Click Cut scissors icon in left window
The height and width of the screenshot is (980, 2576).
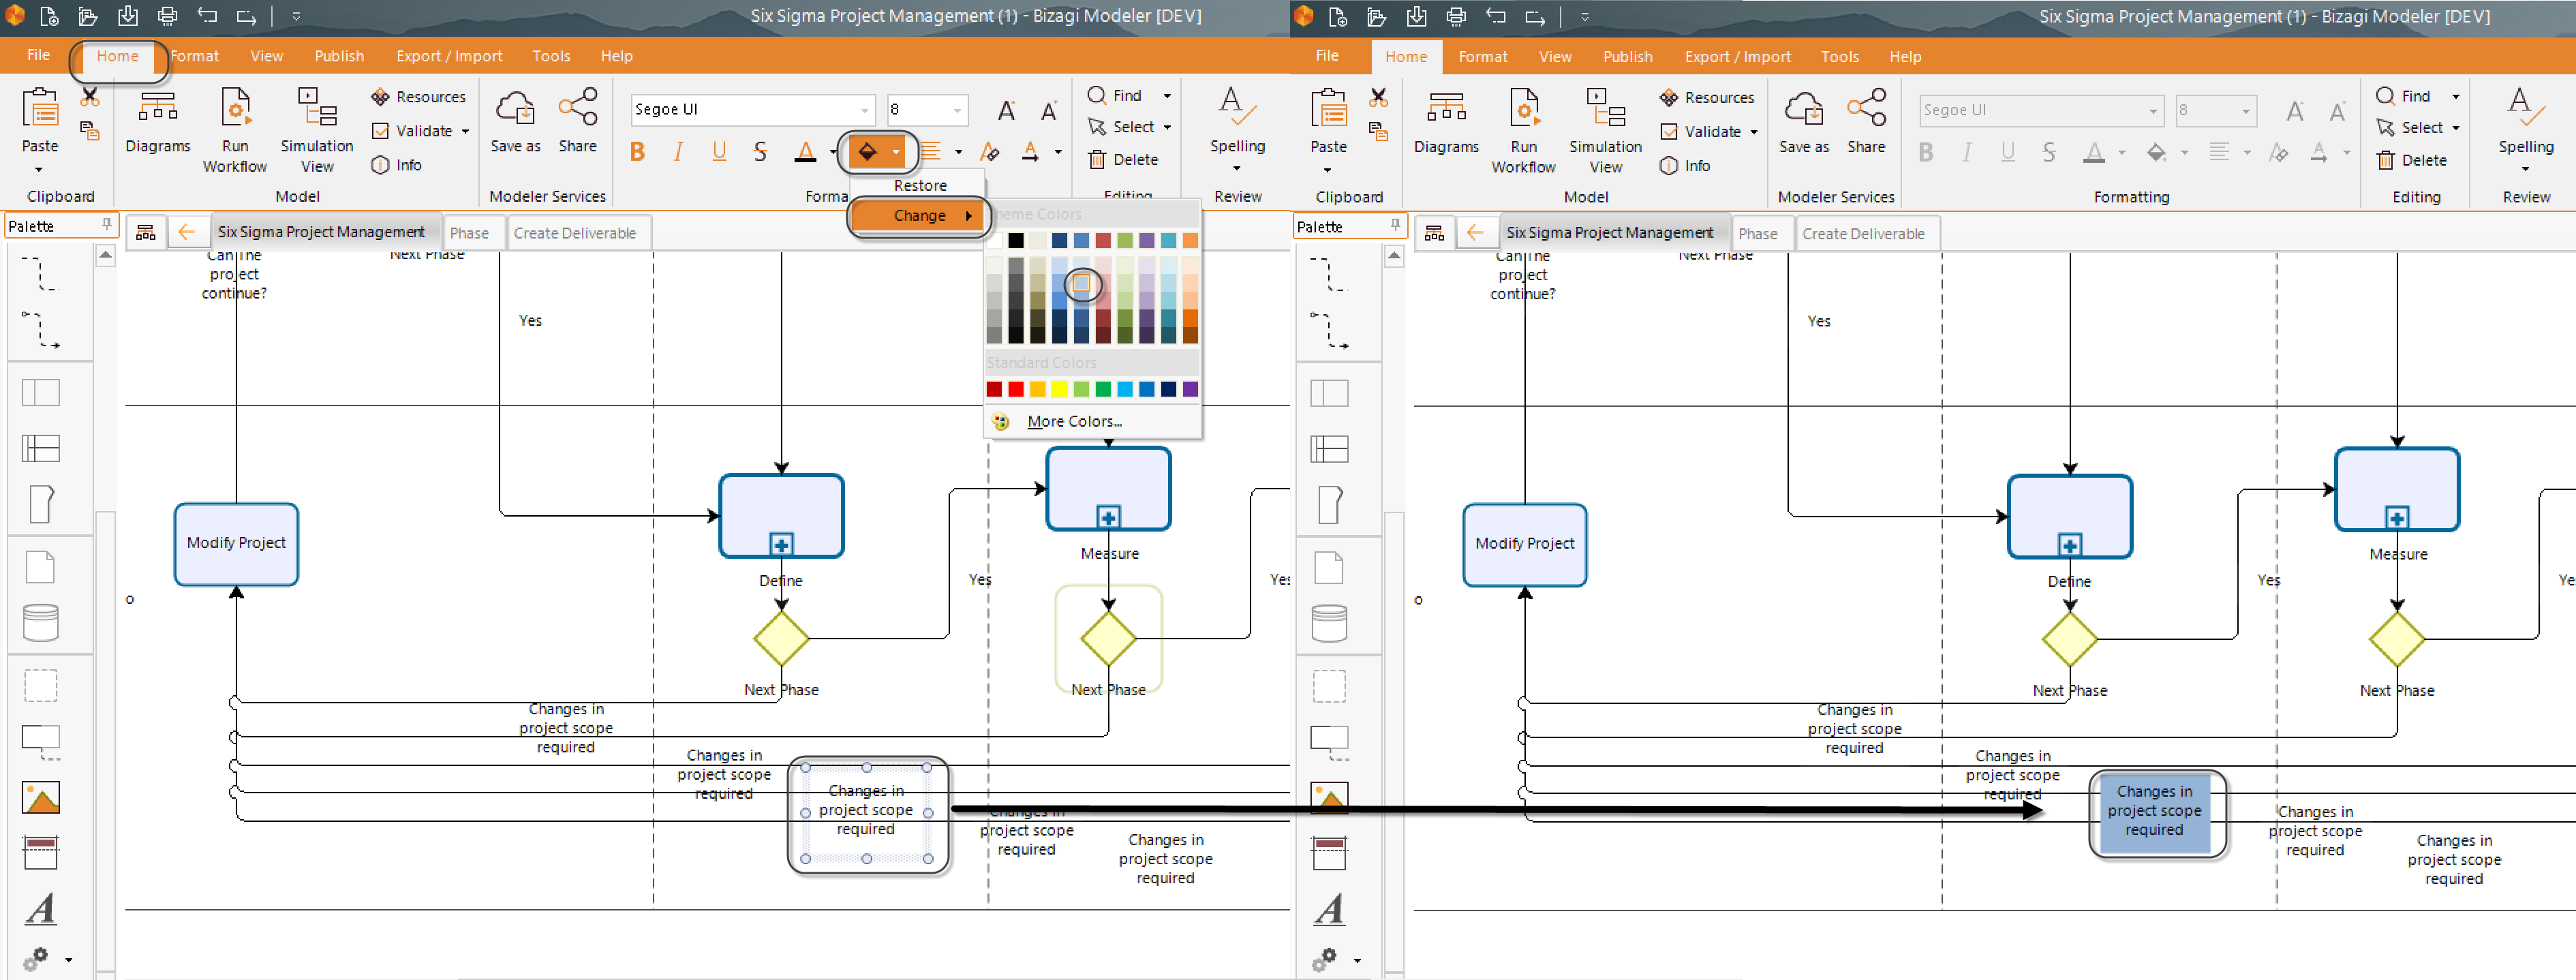90,97
